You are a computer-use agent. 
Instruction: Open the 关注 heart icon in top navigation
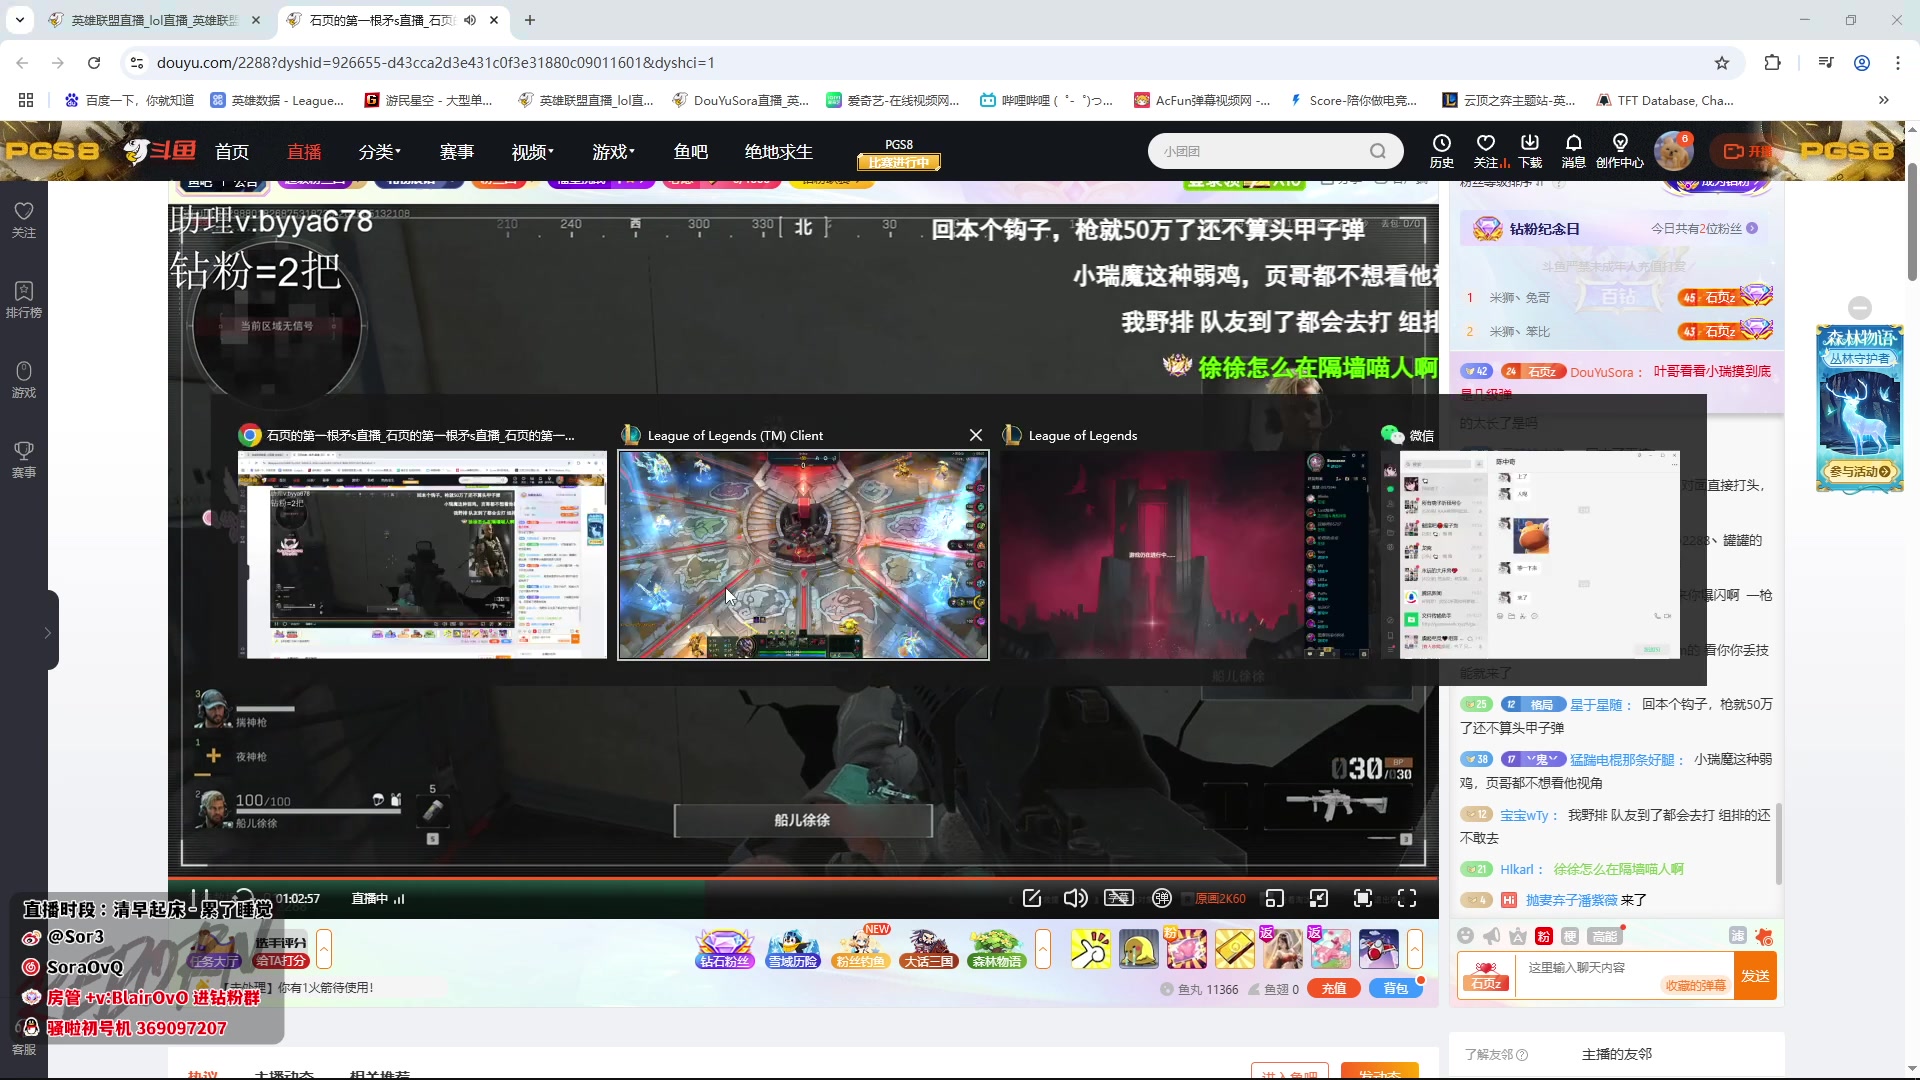coord(1486,143)
